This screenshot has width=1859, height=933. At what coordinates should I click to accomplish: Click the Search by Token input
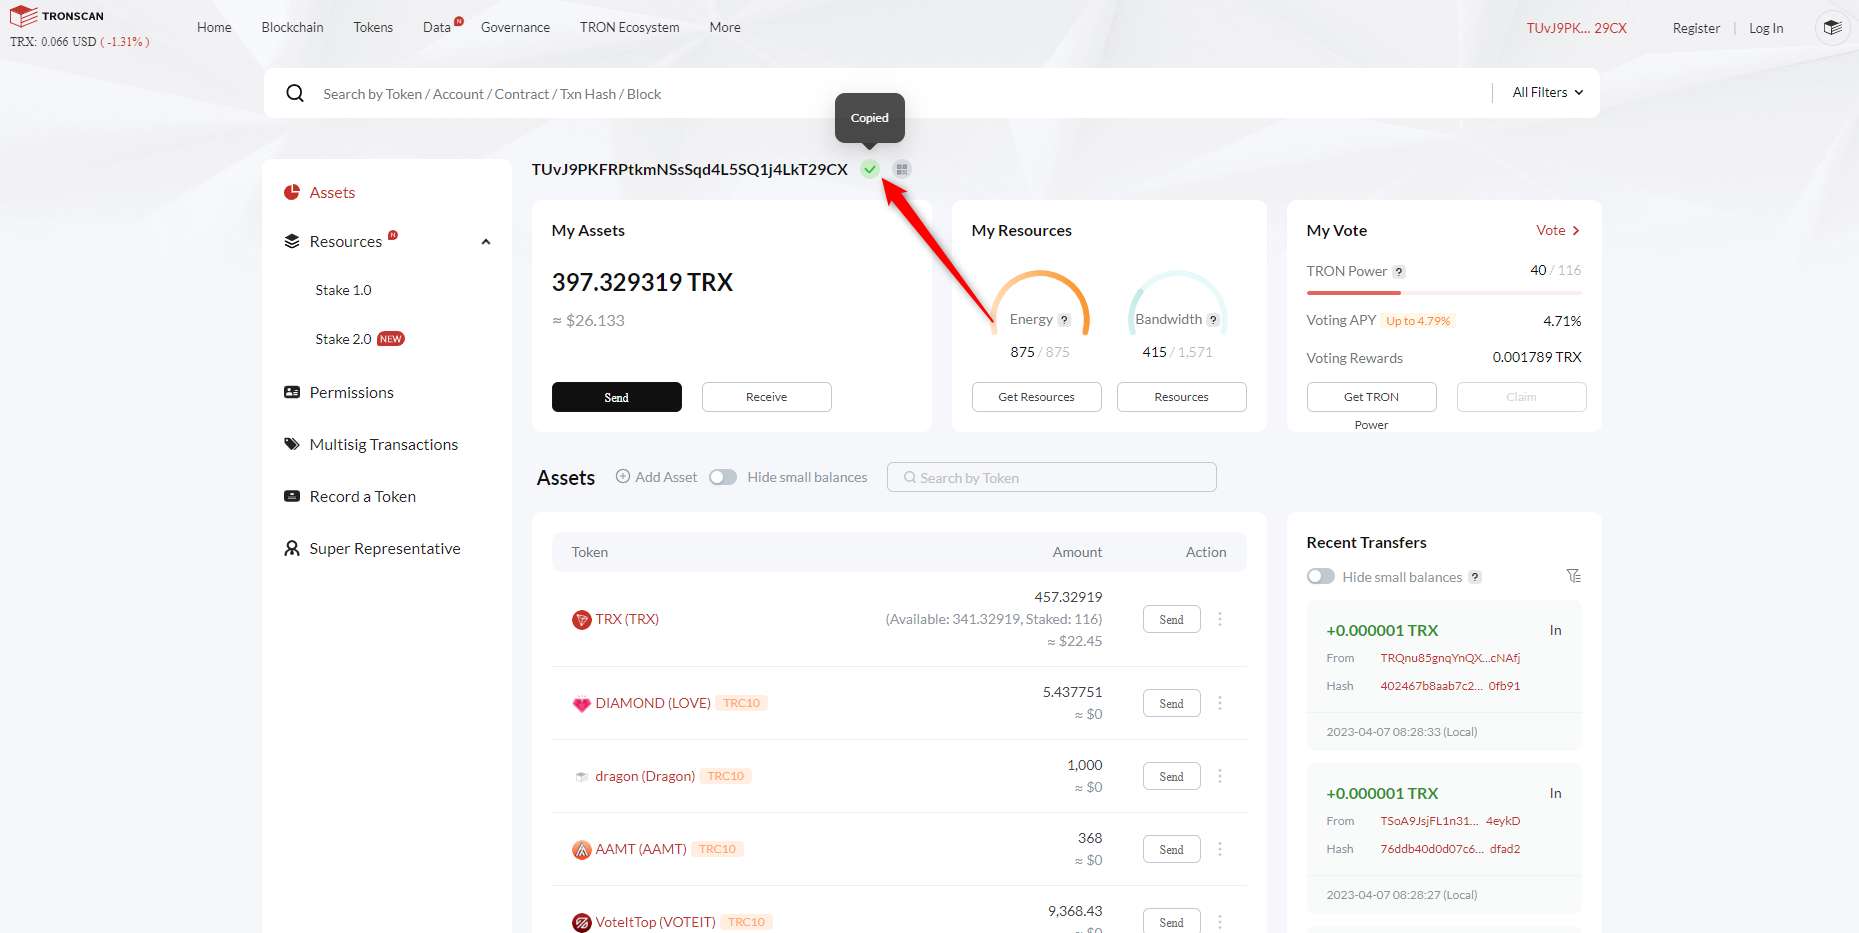[1052, 477]
